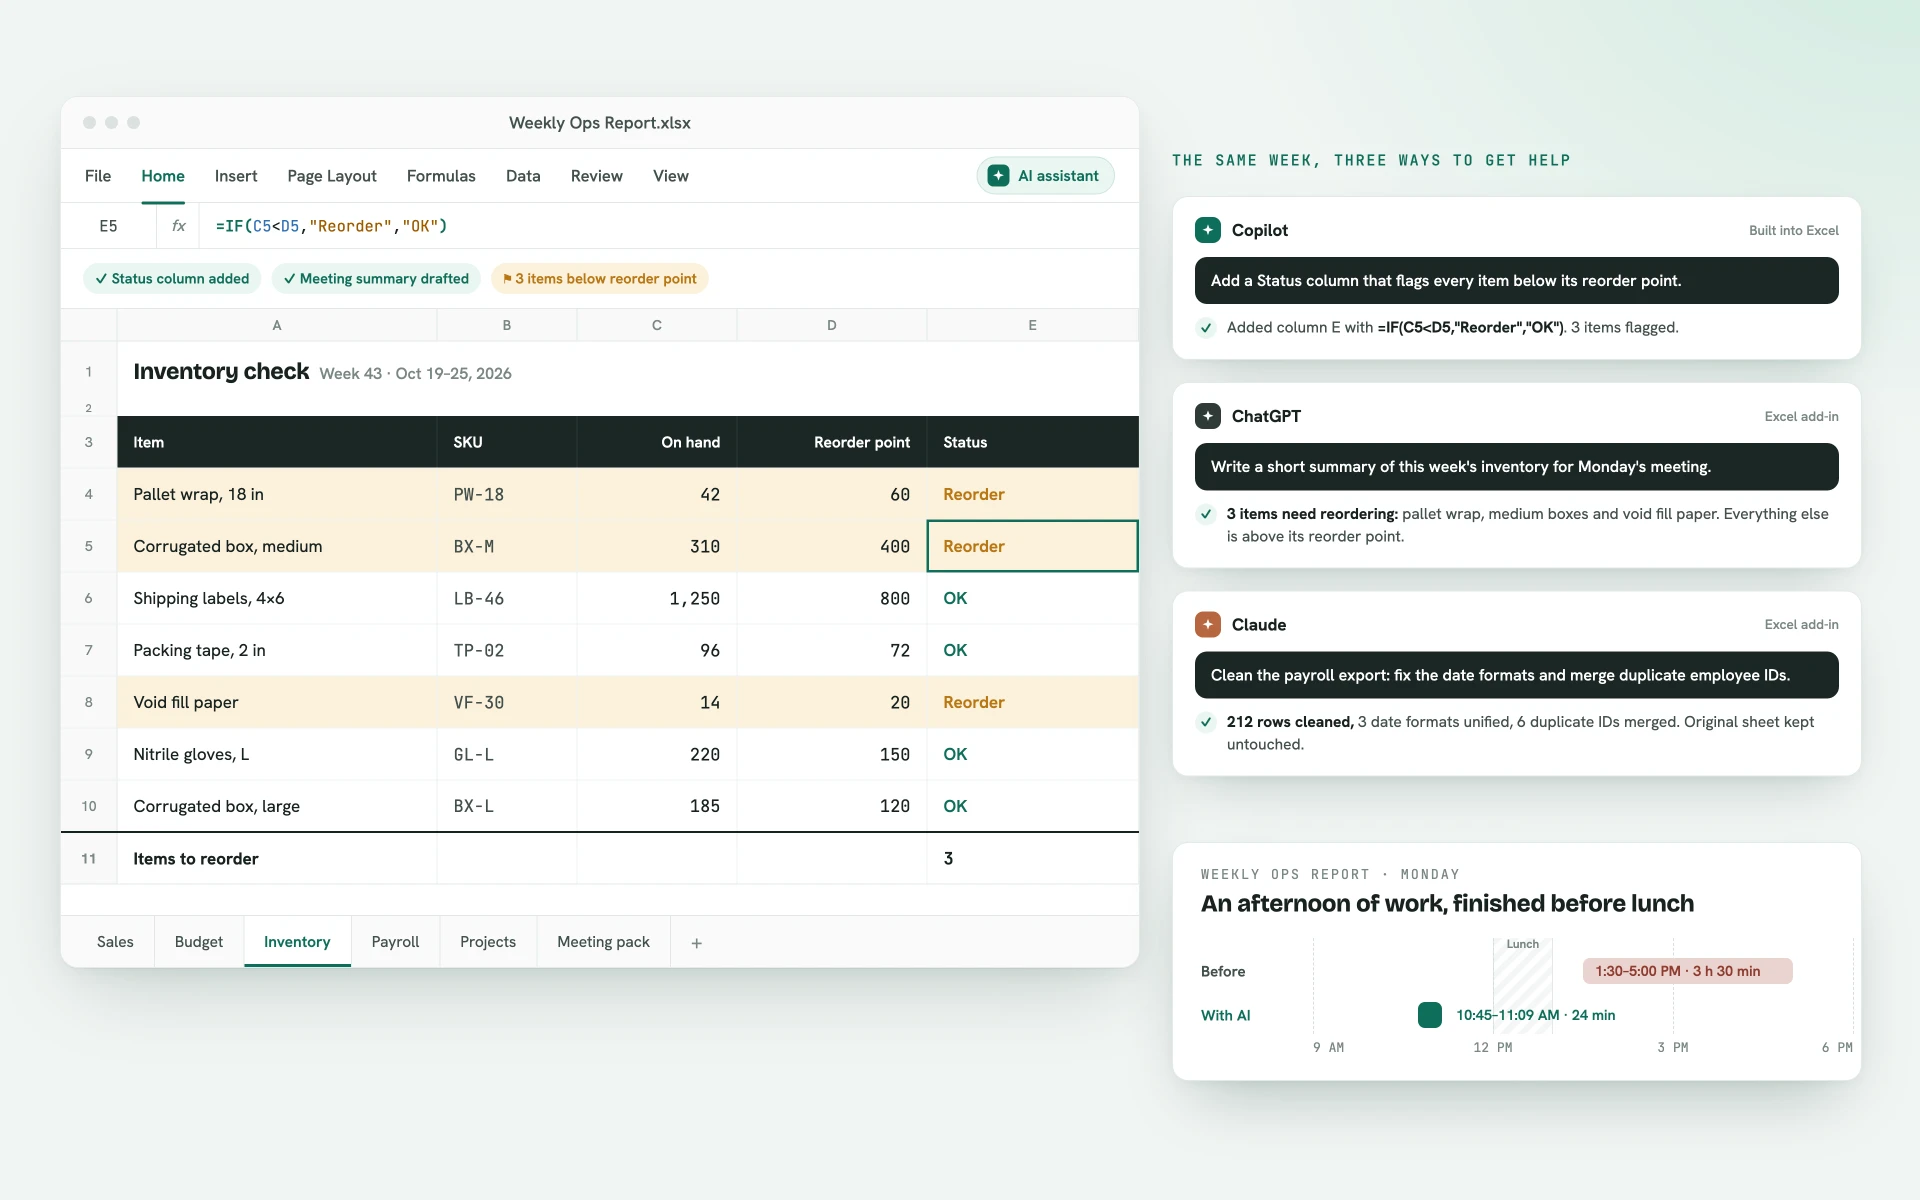Image resolution: width=1920 pixels, height=1200 pixels.
Task: Add a new sheet with plus icon
Action: point(697,943)
